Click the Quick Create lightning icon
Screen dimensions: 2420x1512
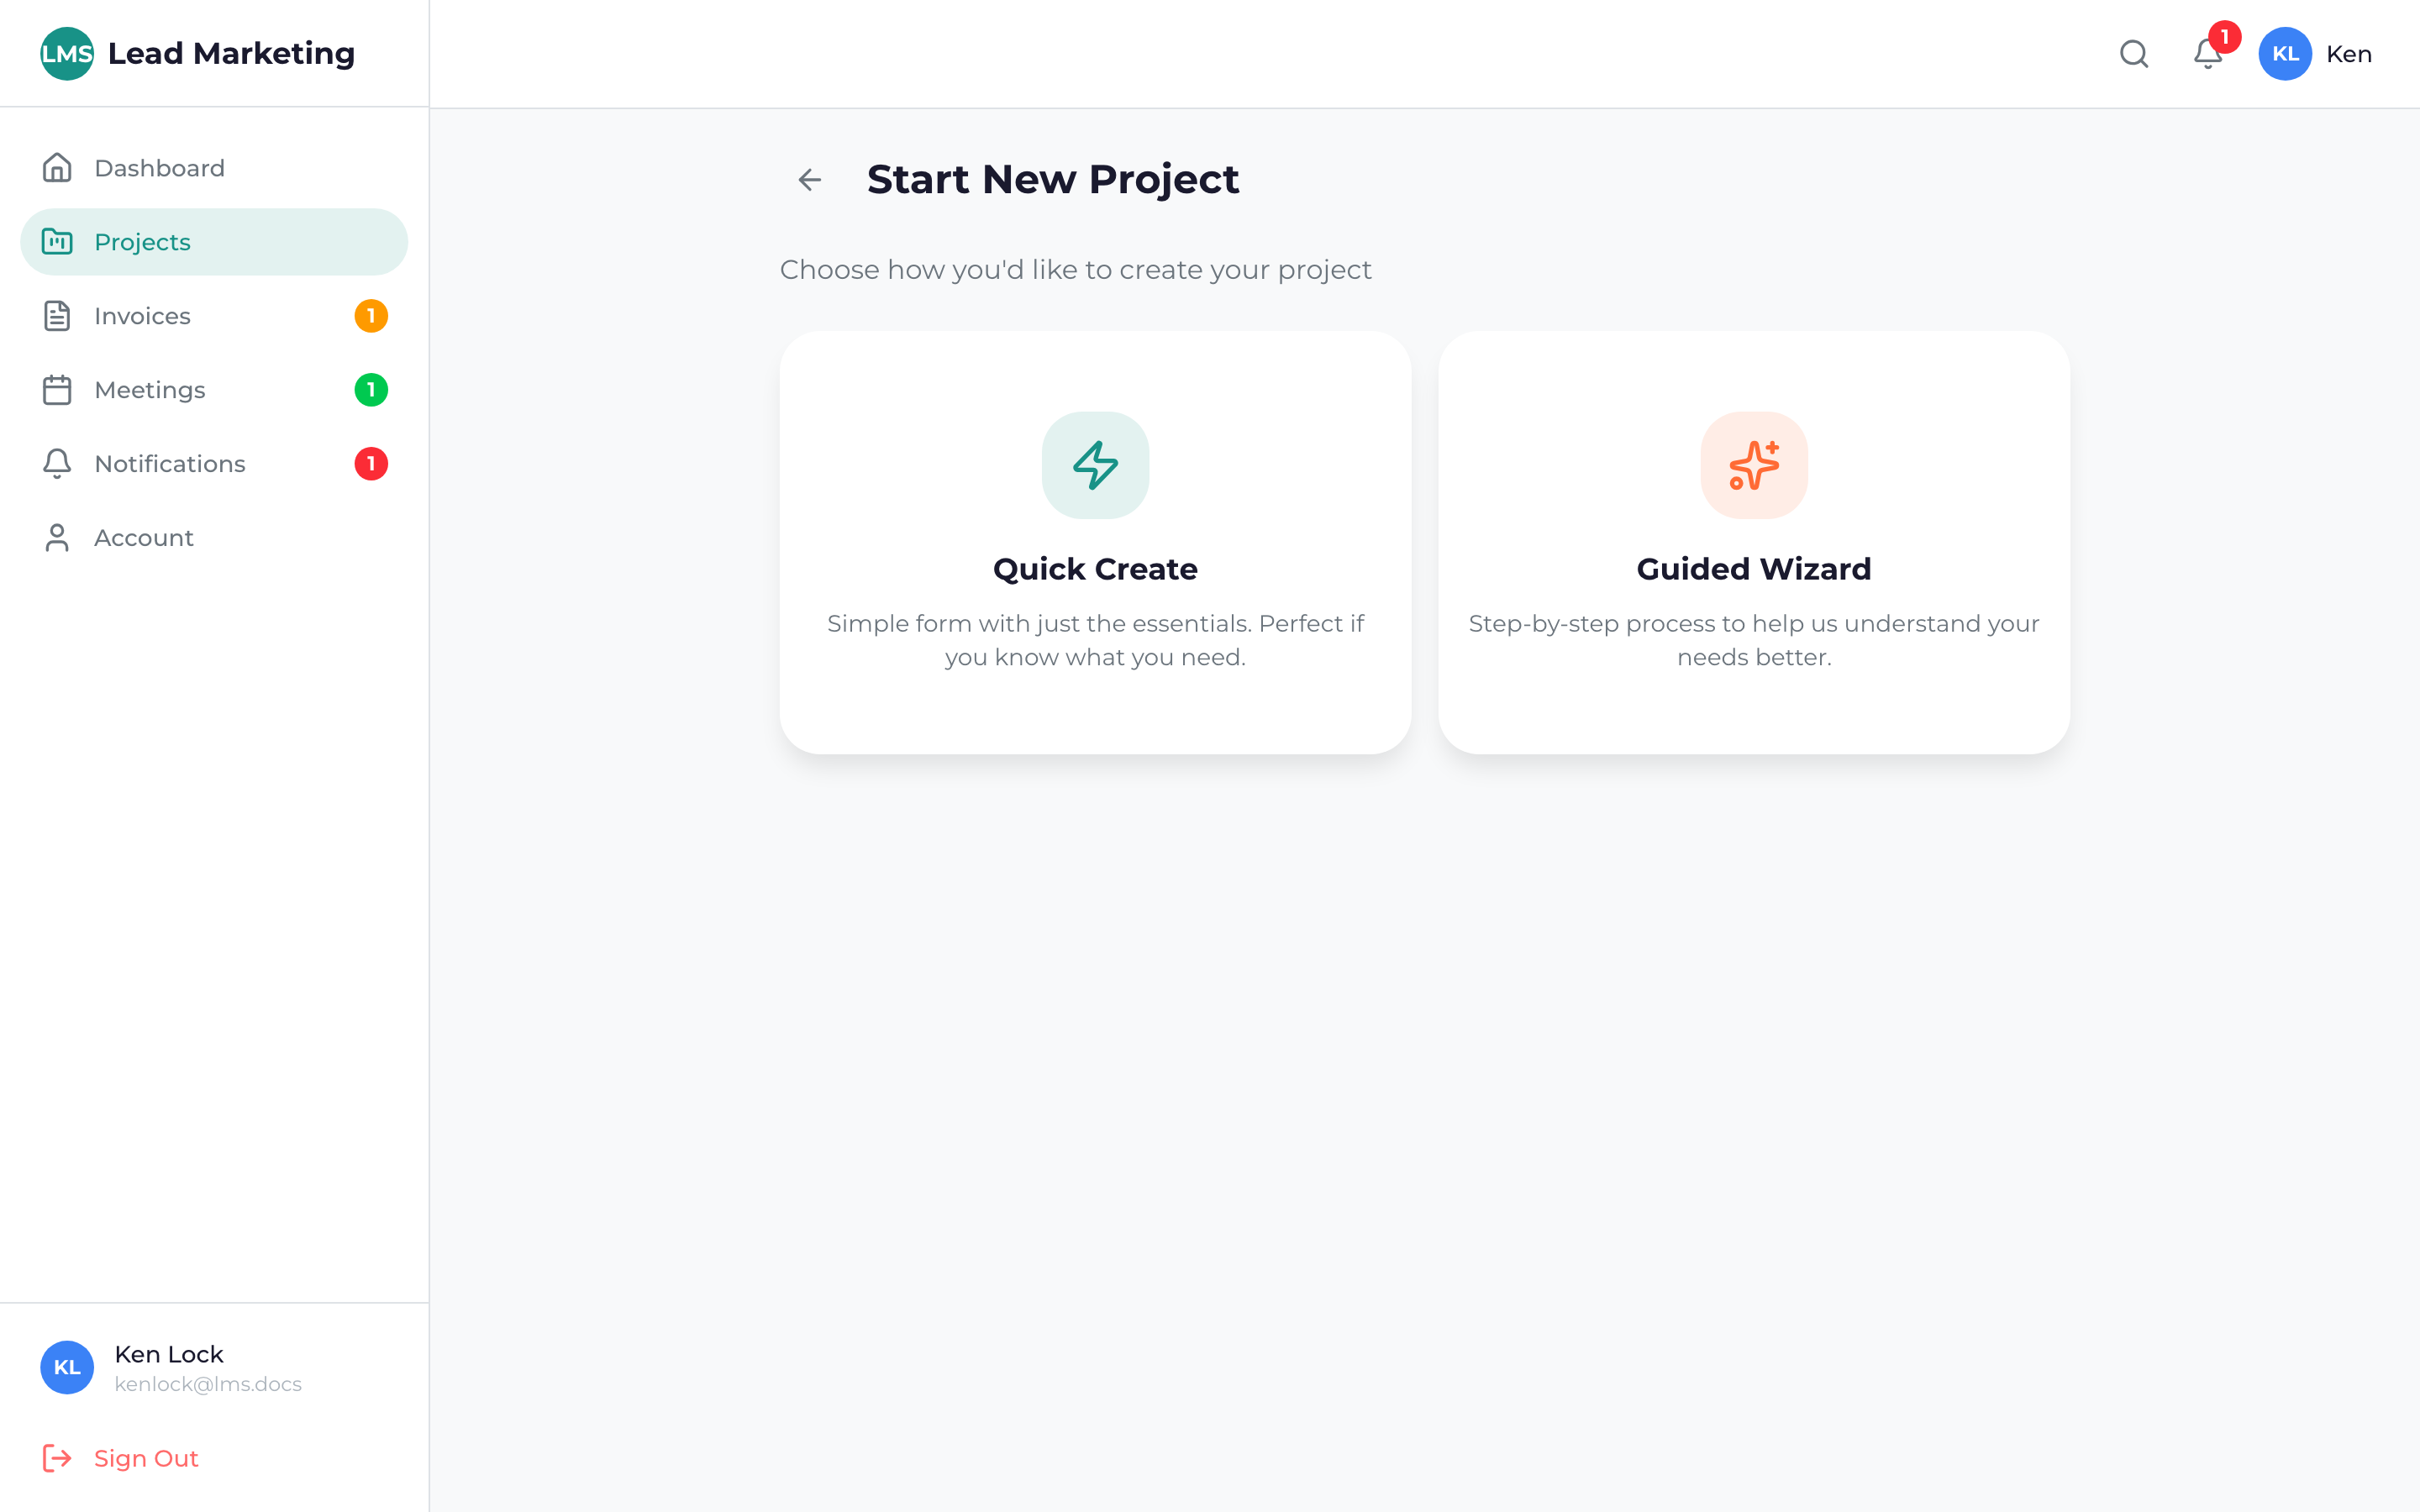pos(1095,465)
